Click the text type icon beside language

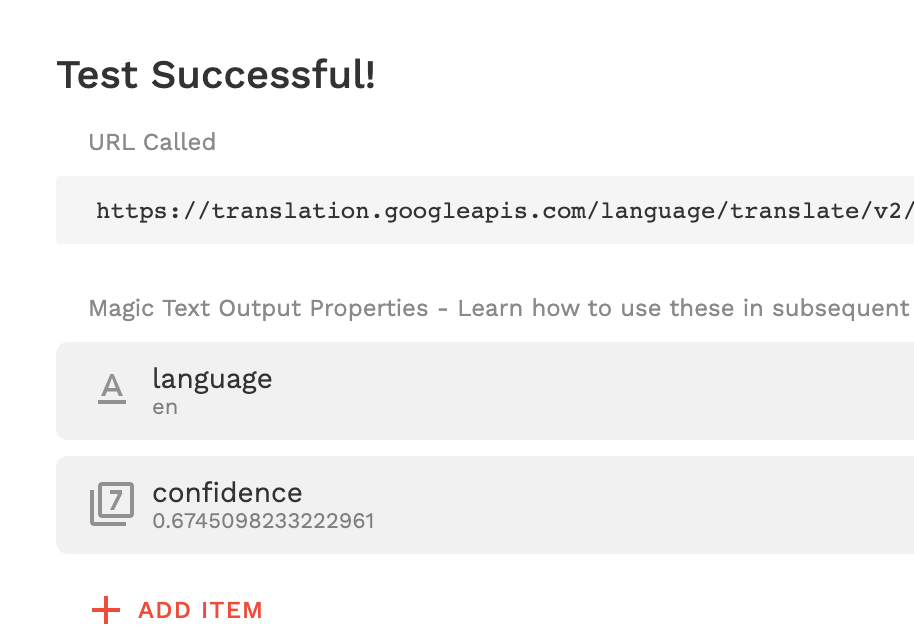pyautogui.click(x=112, y=388)
